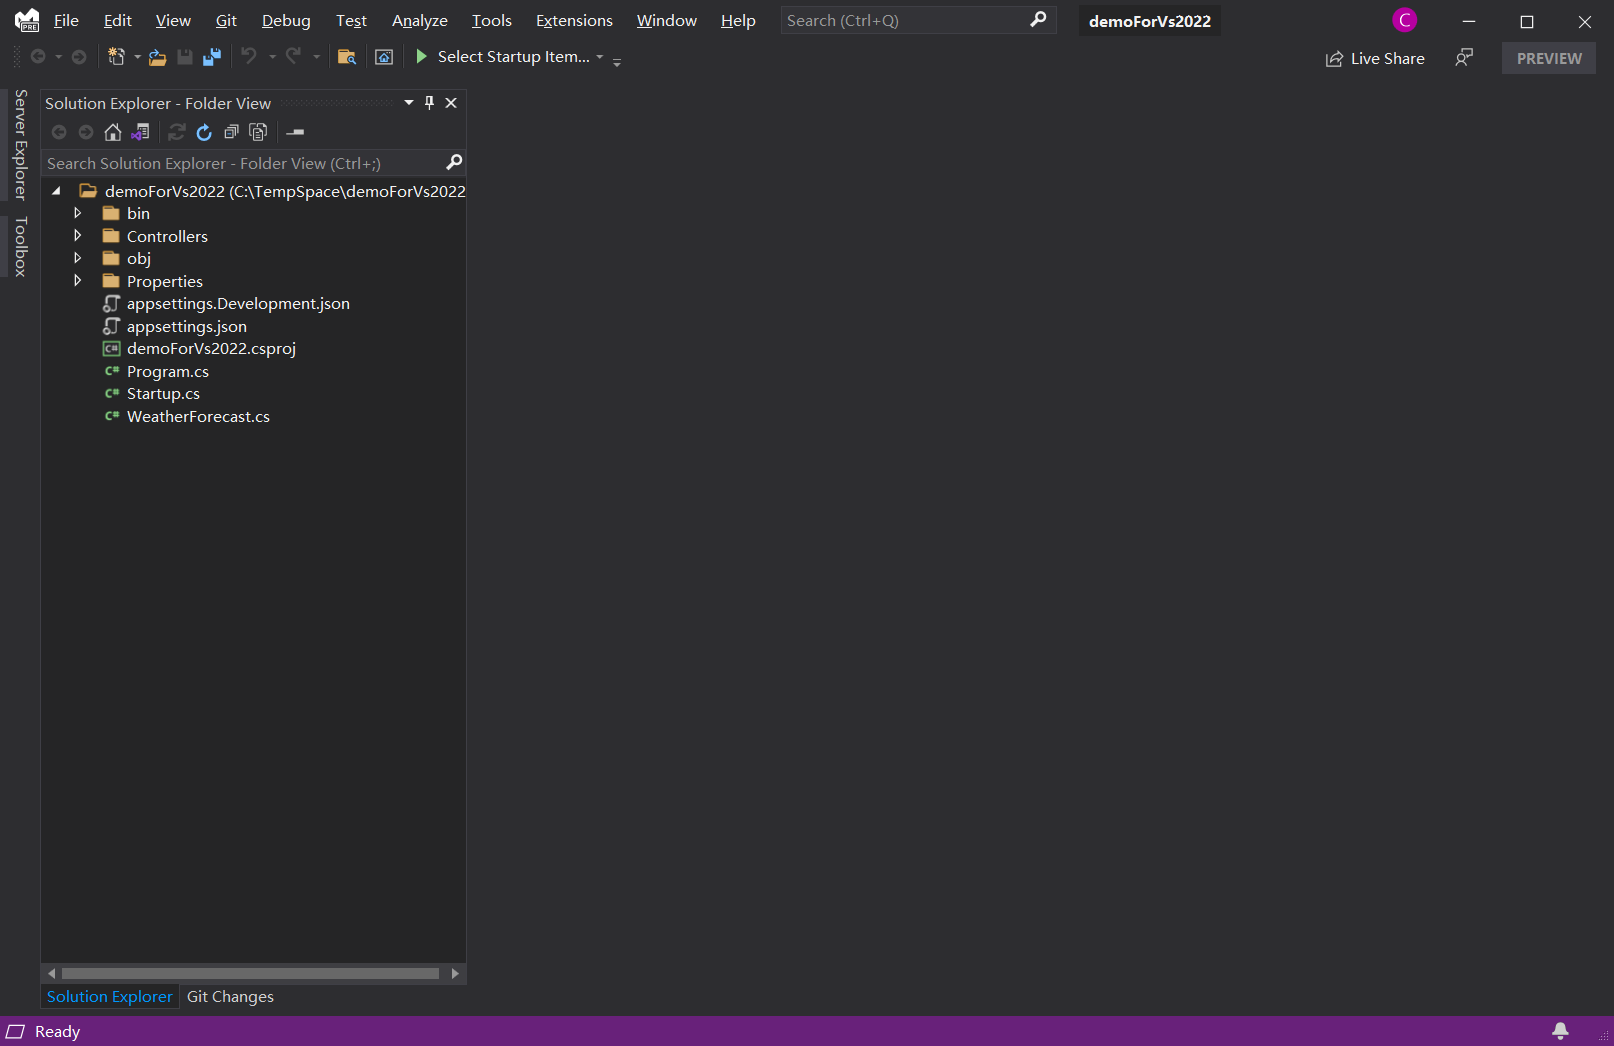Click the horizontal scrollbar right arrow
Screen dimensions: 1614x1046
(455, 973)
